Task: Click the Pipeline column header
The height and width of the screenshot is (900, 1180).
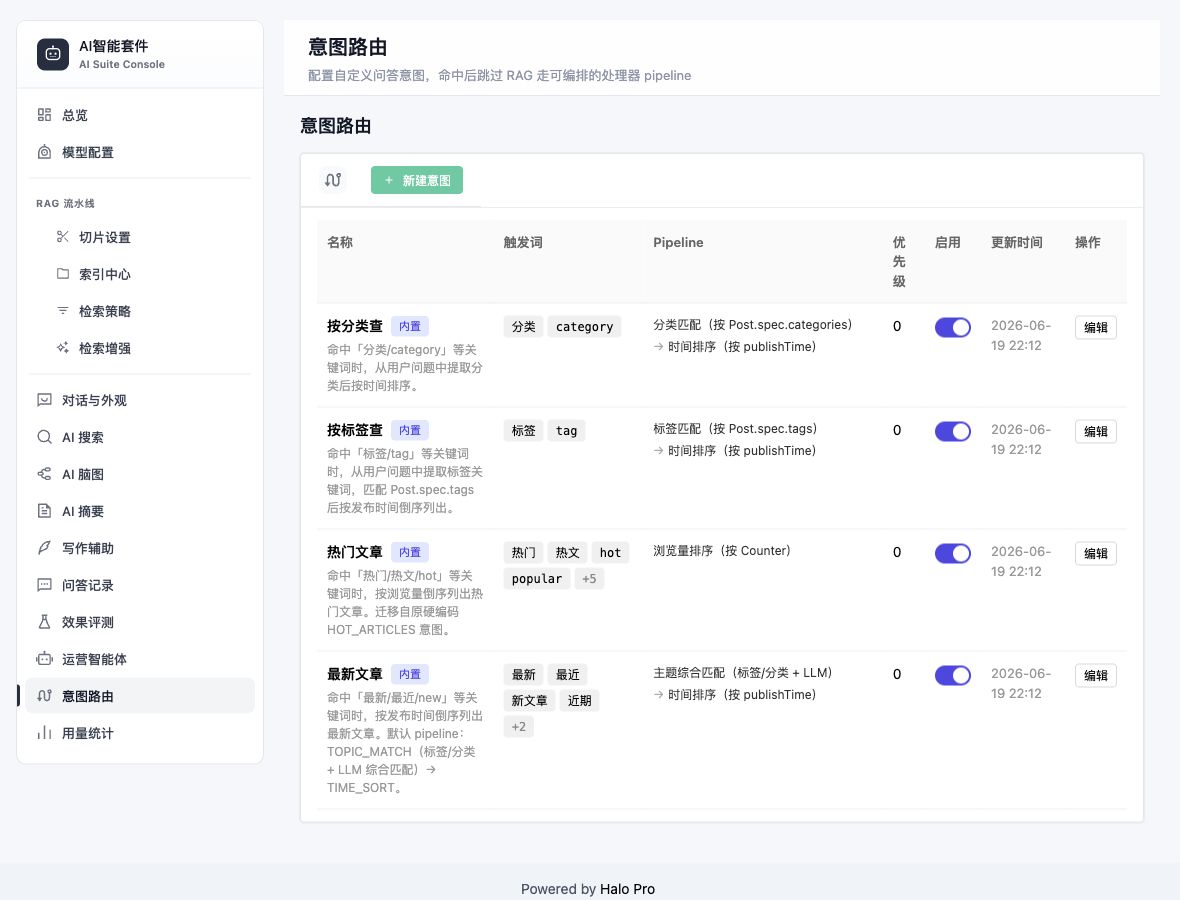Action: pos(678,242)
